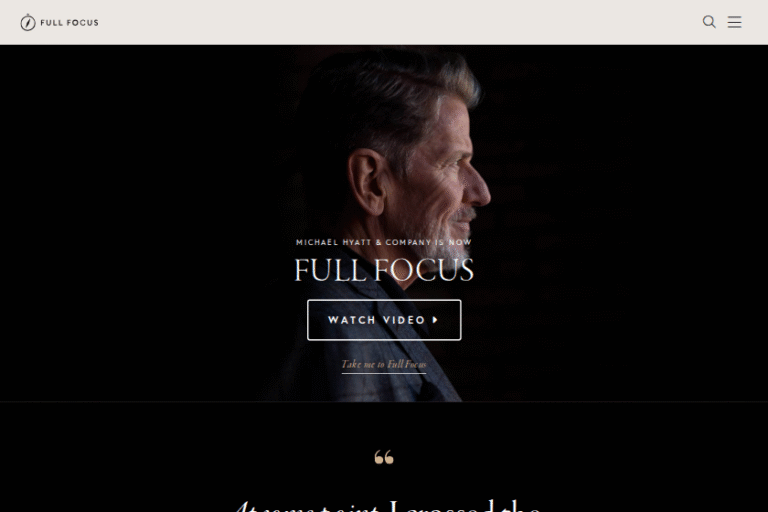This screenshot has height=512, width=768.
Task: Click the play arrow inside Watch Video
Action: (x=435, y=320)
